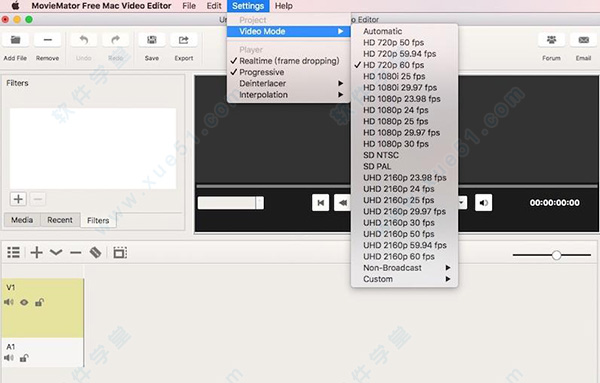This screenshot has height=383, width=600.
Task: Click the Redo arrow icon
Action: (116, 40)
